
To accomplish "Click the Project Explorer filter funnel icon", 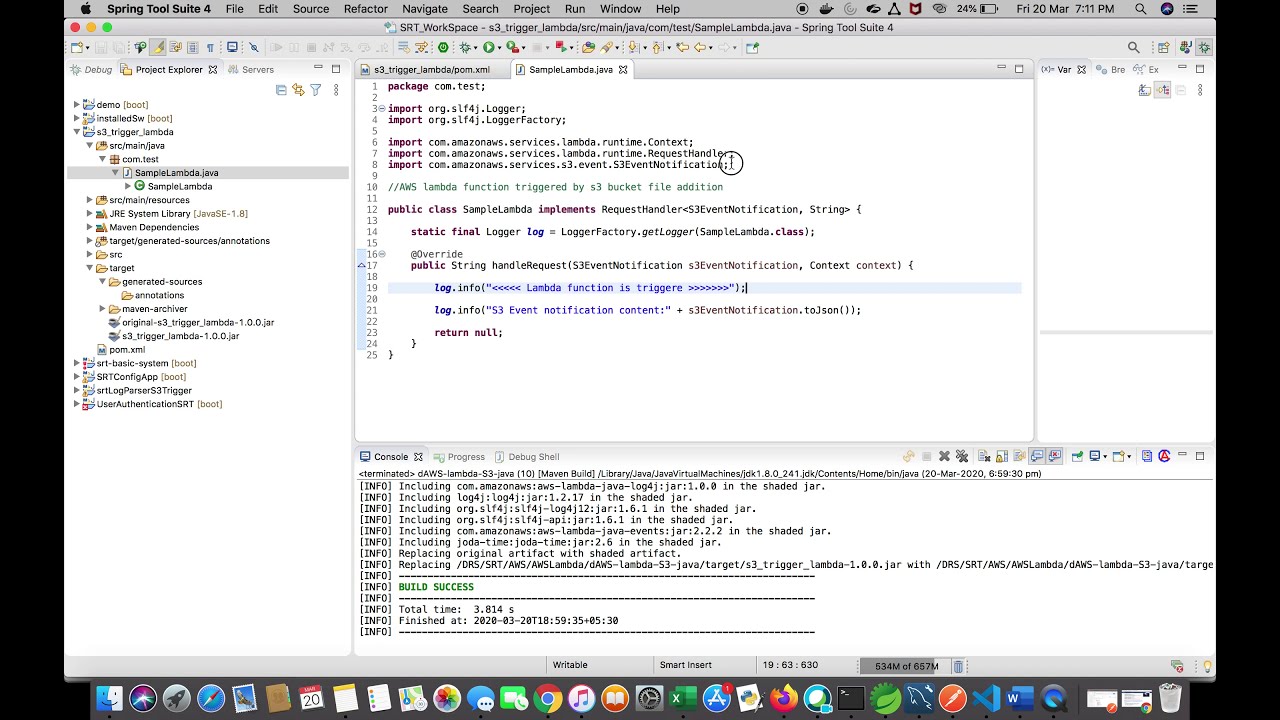I will point(316,90).
